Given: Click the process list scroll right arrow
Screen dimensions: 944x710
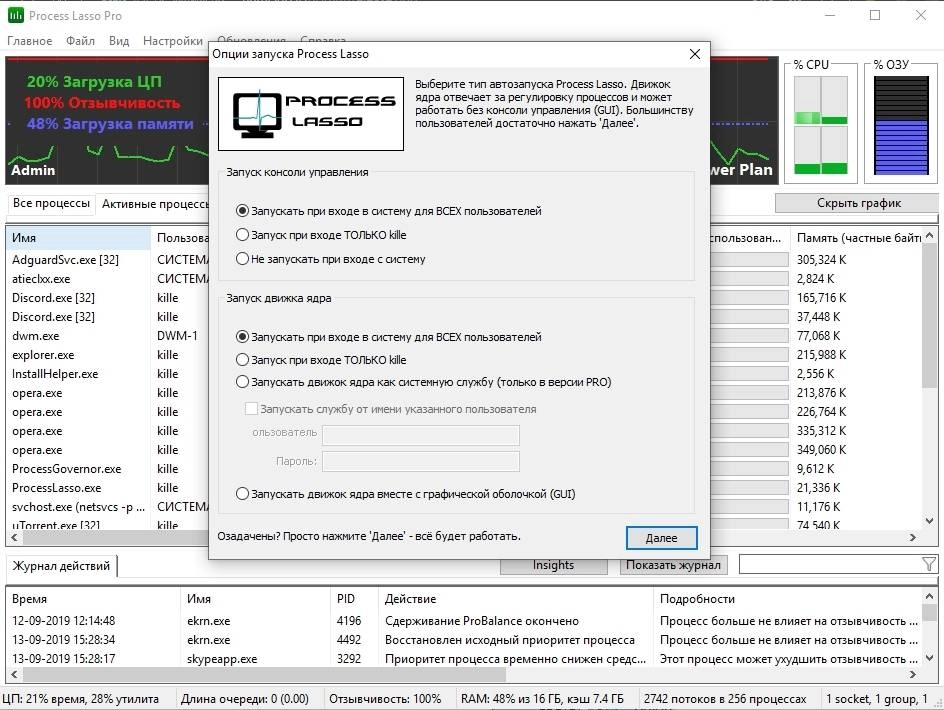Looking at the screenshot, I should pyautogui.click(x=913, y=537).
